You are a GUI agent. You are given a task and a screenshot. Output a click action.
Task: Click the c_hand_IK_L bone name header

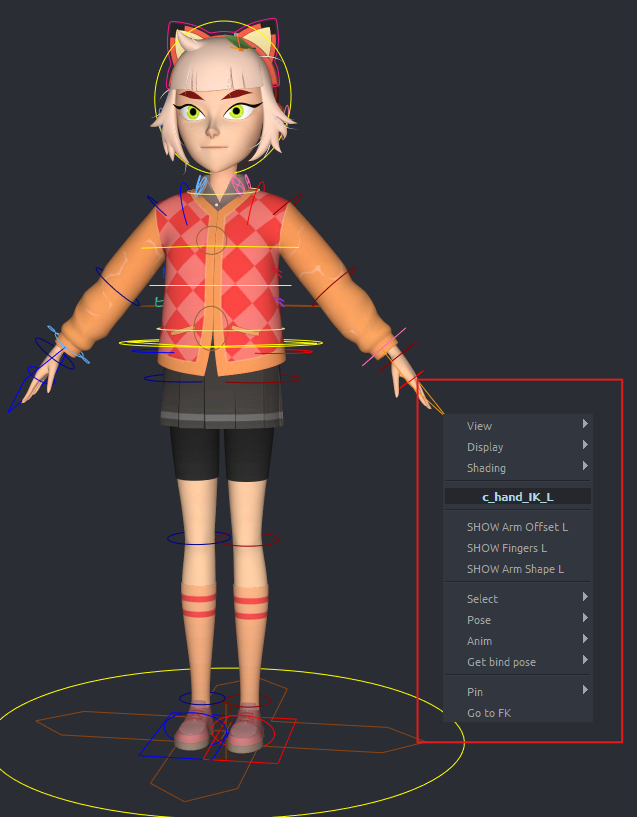pos(517,497)
